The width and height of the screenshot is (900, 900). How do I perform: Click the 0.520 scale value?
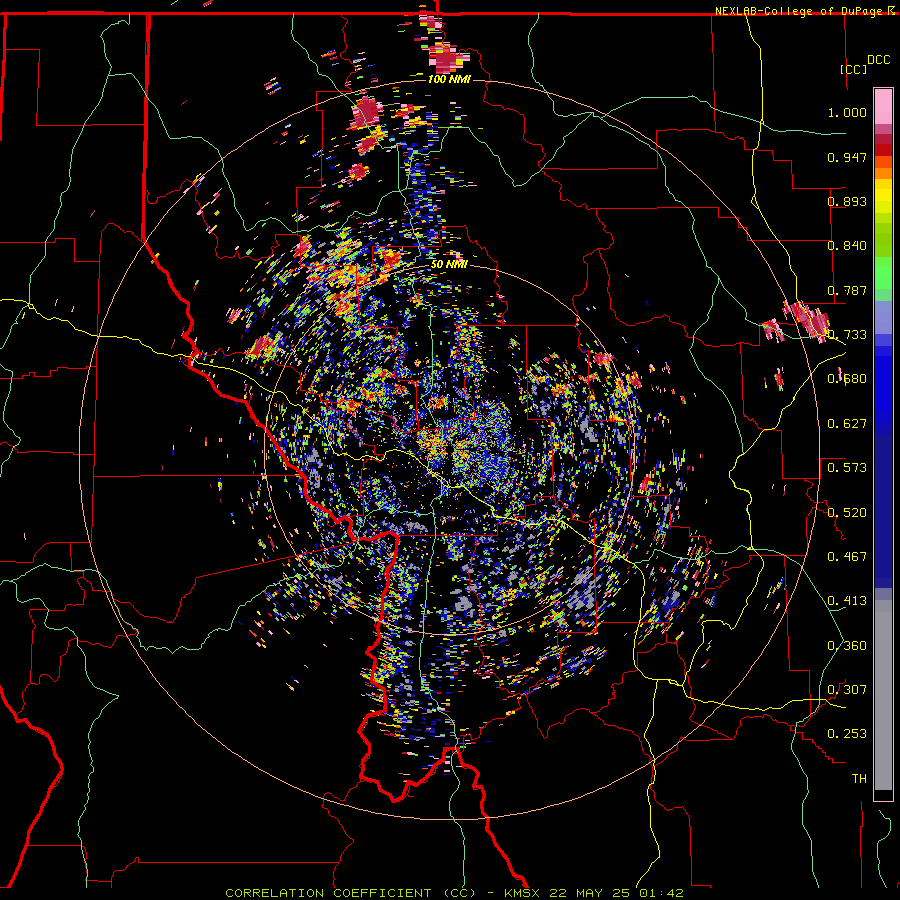coord(847,513)
